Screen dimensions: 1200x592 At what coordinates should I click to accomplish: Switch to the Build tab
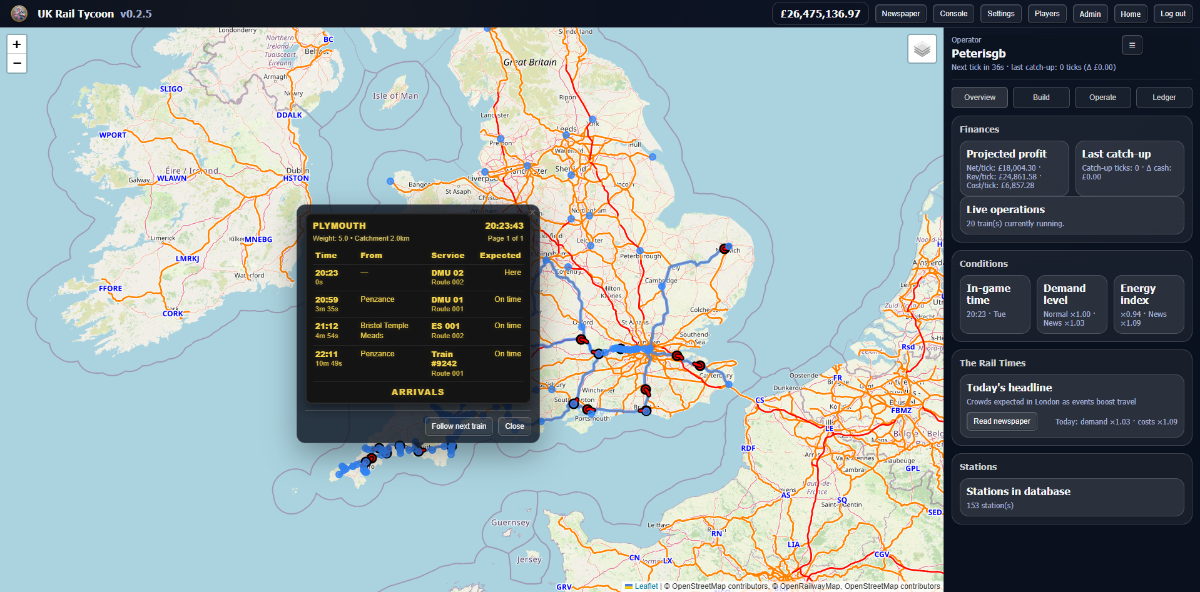tap(1041, 98)
